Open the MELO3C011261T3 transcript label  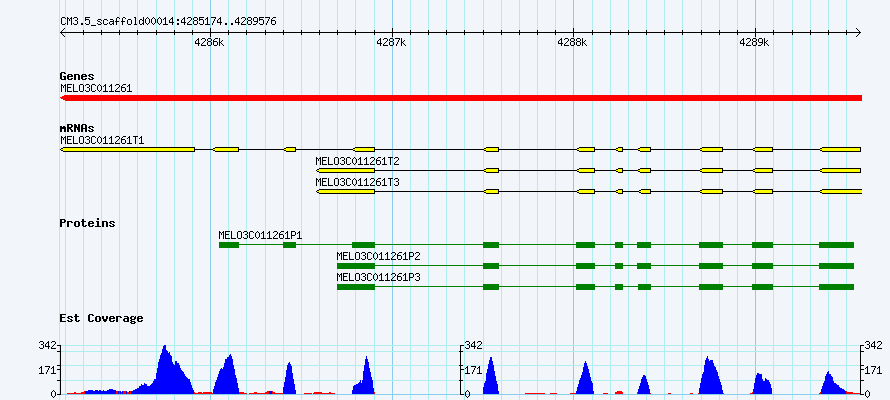click(x=358, y=182)
